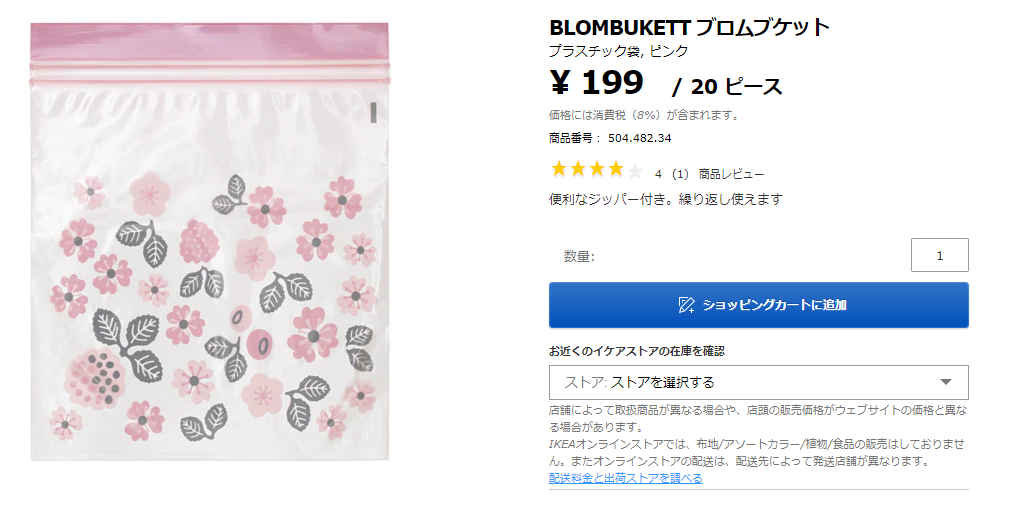Image resolution: width=1033 pixels, height=523 pixels.
Task: Click the ¥ 199 price
Action: (x=597, y=83)
